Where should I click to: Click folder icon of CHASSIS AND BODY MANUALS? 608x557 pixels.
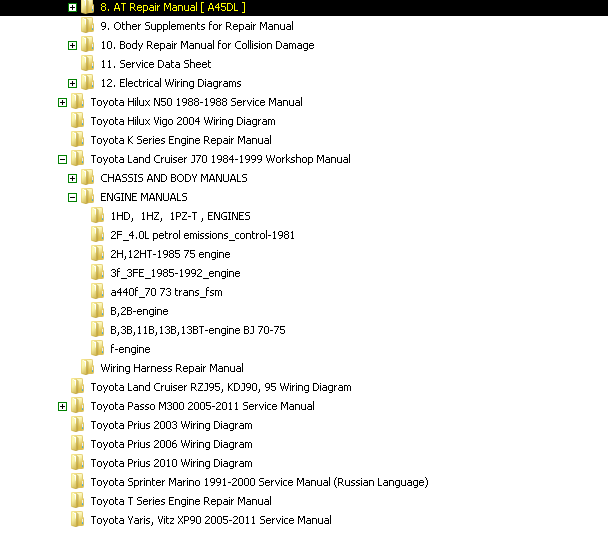pos(88,178)
